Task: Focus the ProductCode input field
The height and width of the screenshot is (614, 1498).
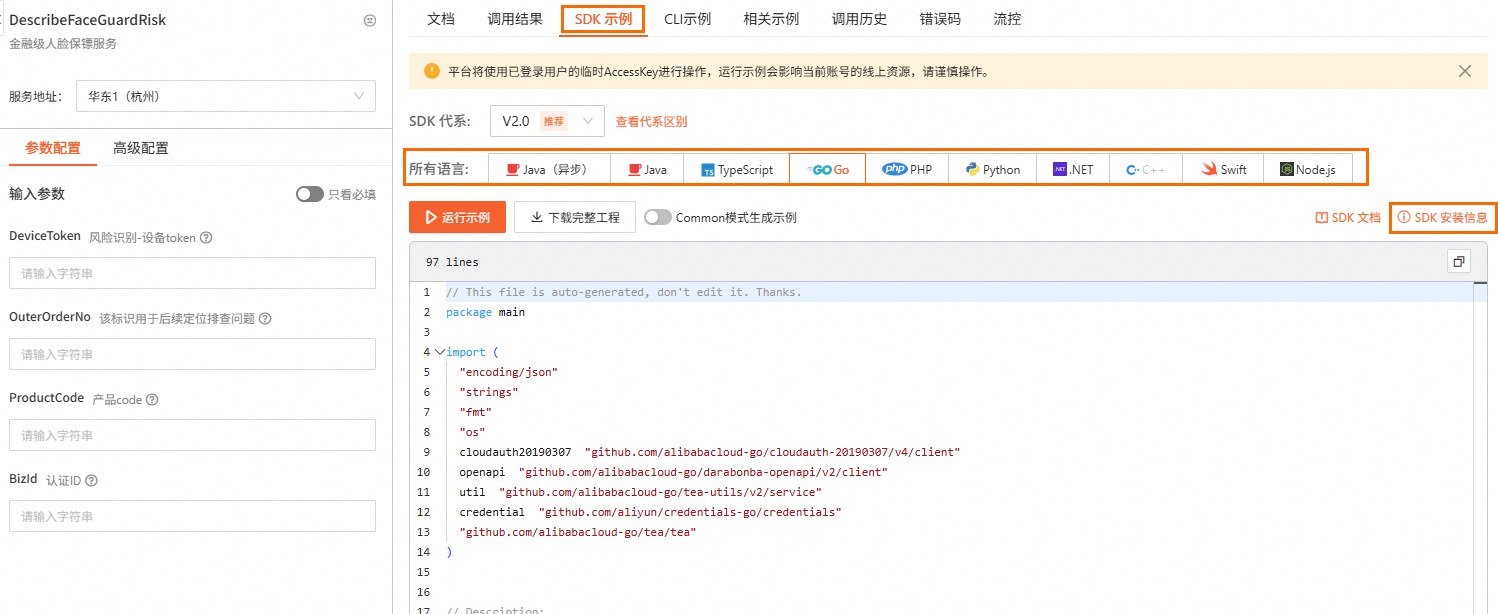Action: 192,435
